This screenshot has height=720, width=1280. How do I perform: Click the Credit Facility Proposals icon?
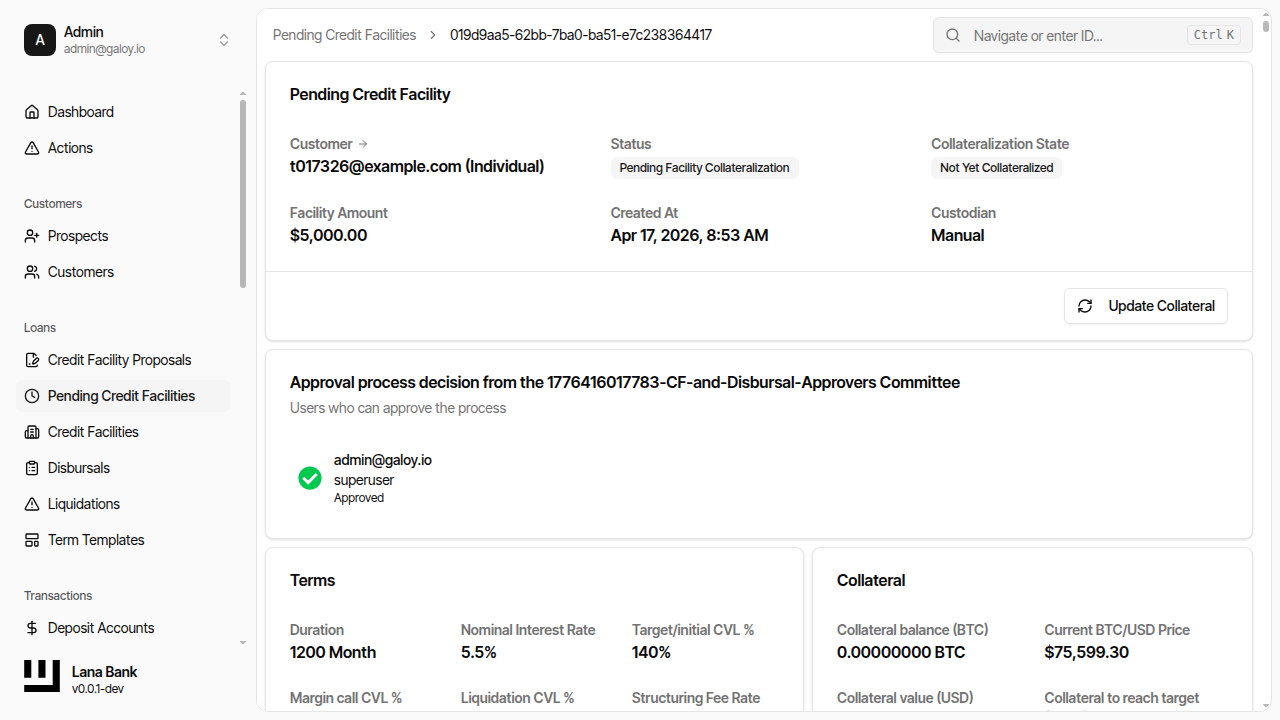coord(32,360)
